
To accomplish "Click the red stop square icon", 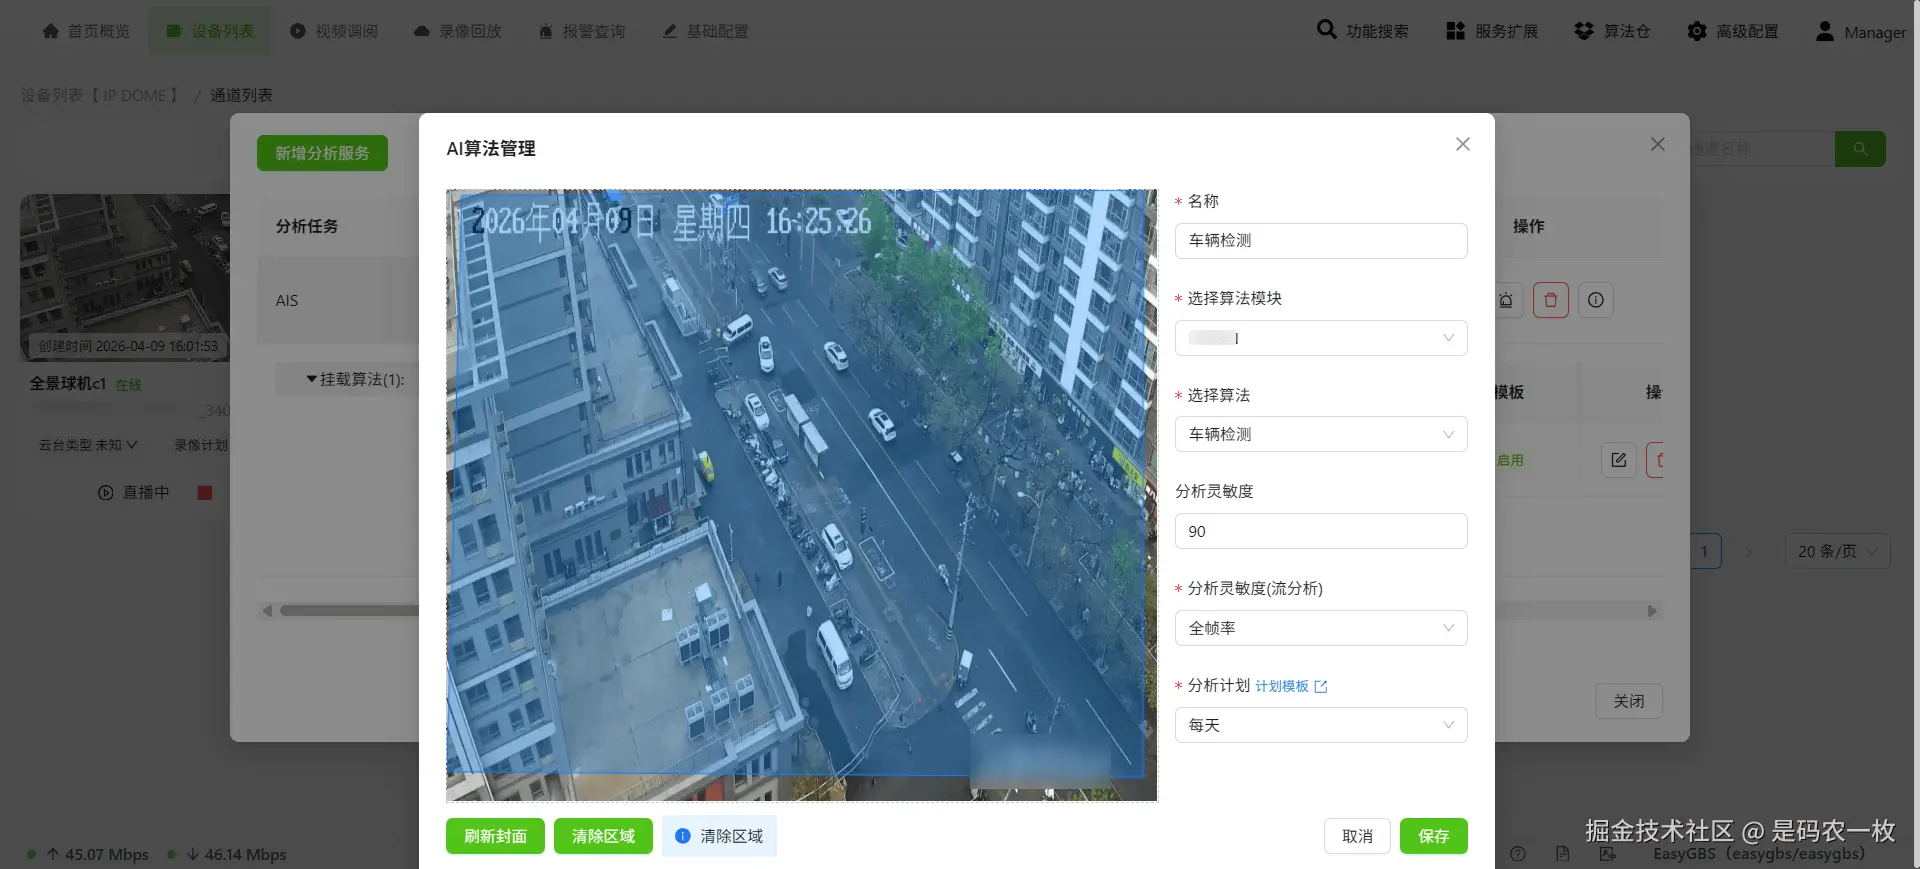I will (205, 493).
